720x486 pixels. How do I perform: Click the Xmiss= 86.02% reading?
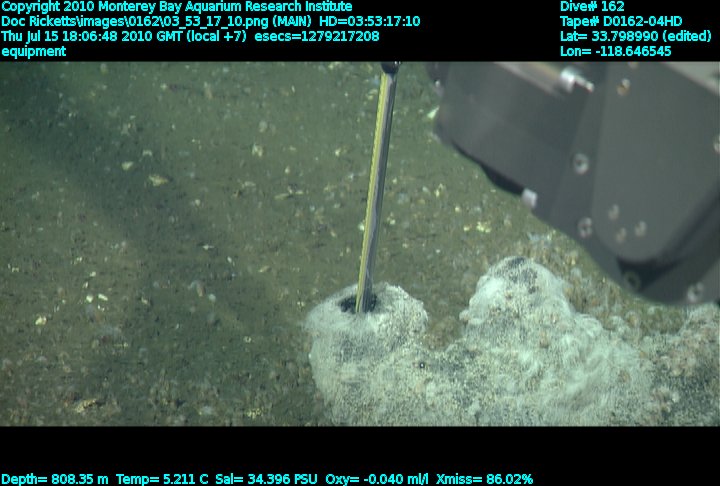(484, 479)
